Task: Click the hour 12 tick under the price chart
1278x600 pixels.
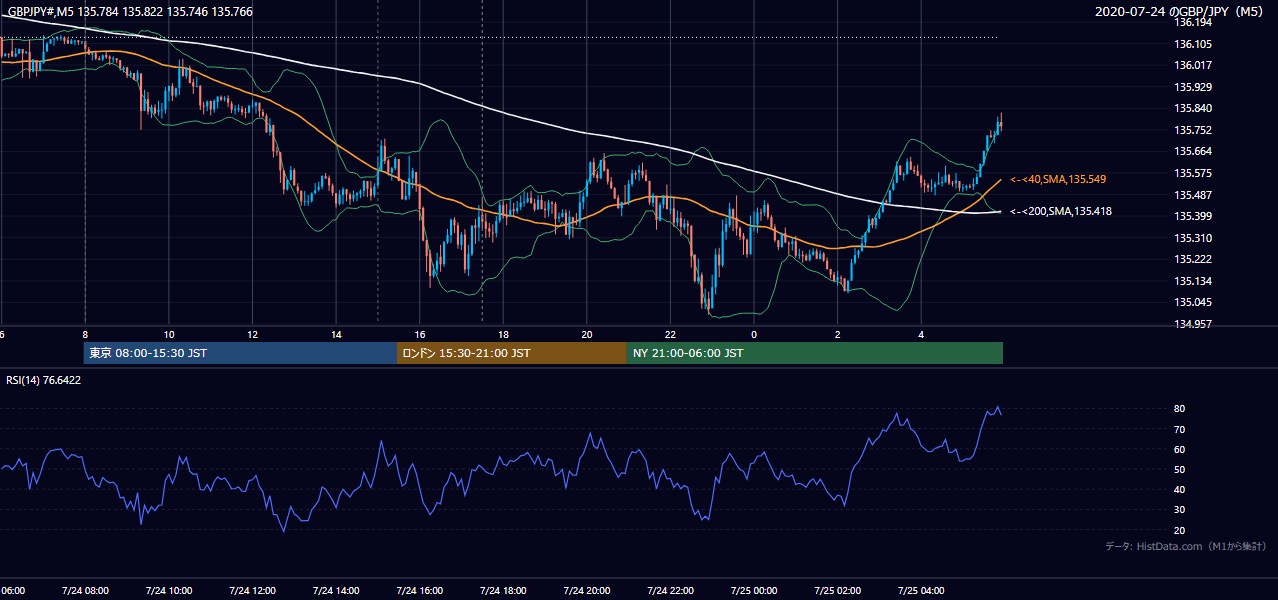Action: (252, 335)
